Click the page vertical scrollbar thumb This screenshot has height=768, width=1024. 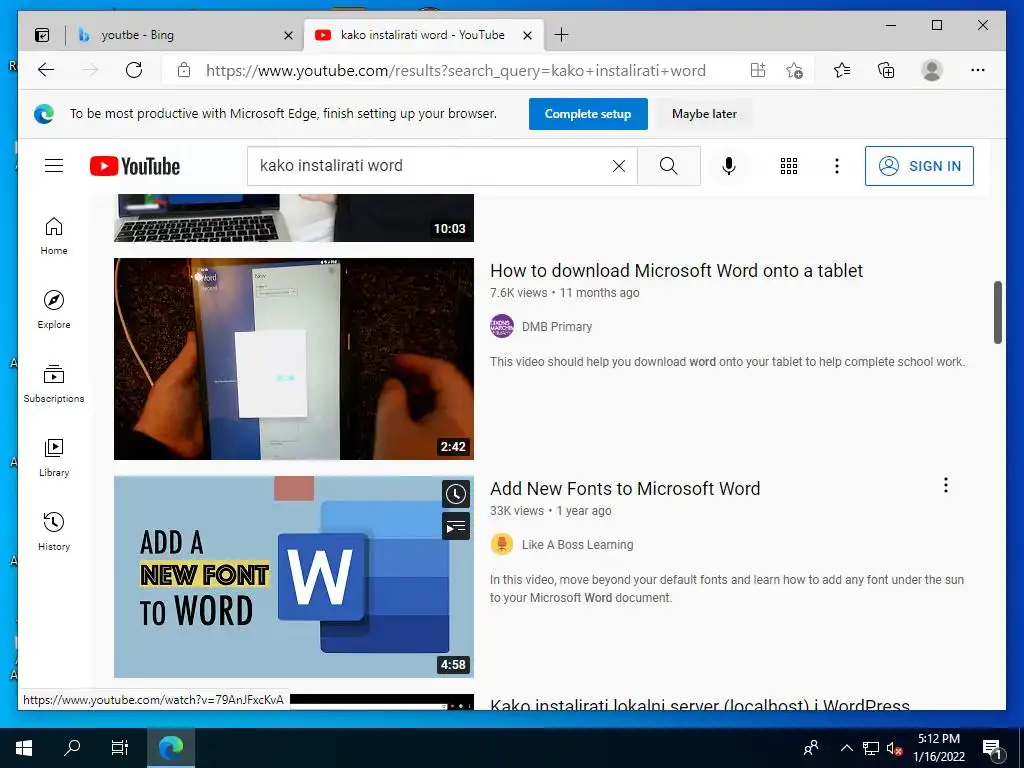click(x=997, y=312)
